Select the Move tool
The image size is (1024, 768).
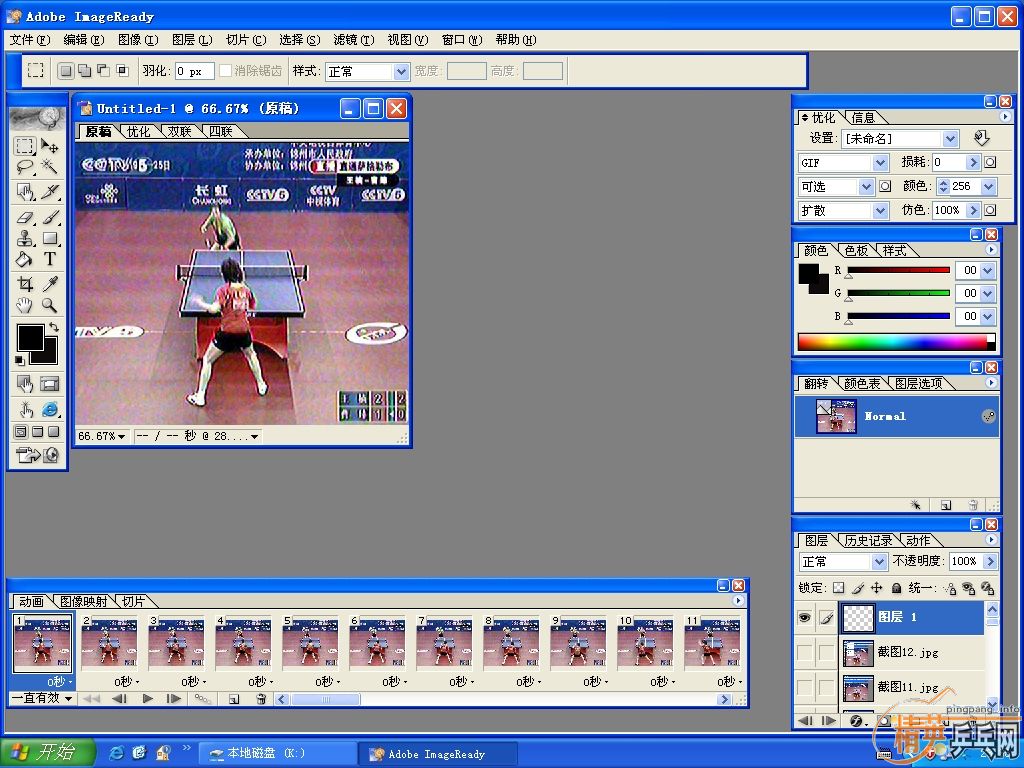50,145
